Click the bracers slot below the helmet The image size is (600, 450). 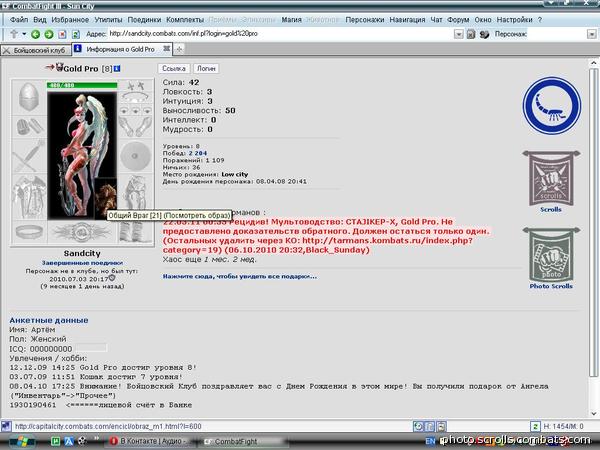click(x=29, y=127)
